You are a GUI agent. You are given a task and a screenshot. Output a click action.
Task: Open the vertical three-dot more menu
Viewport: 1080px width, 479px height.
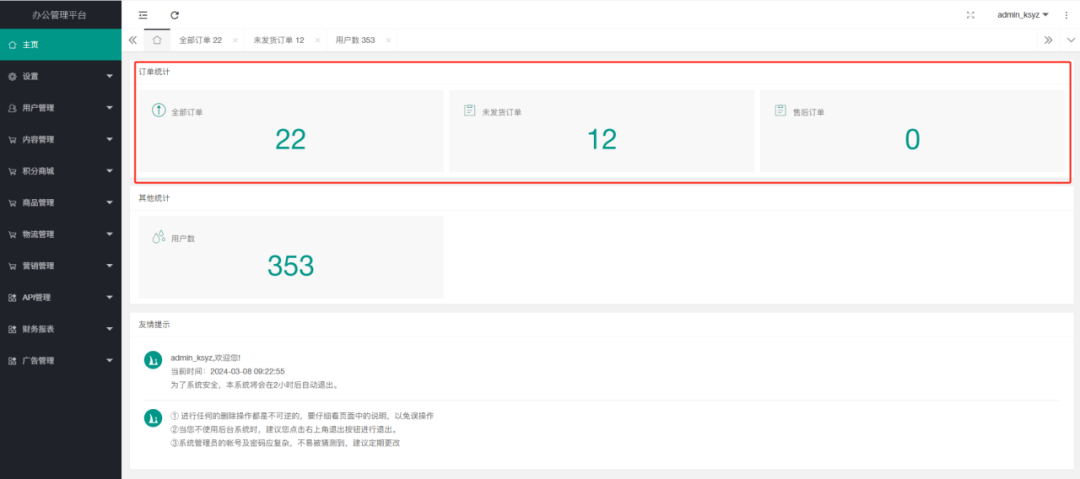point(1066,14)
